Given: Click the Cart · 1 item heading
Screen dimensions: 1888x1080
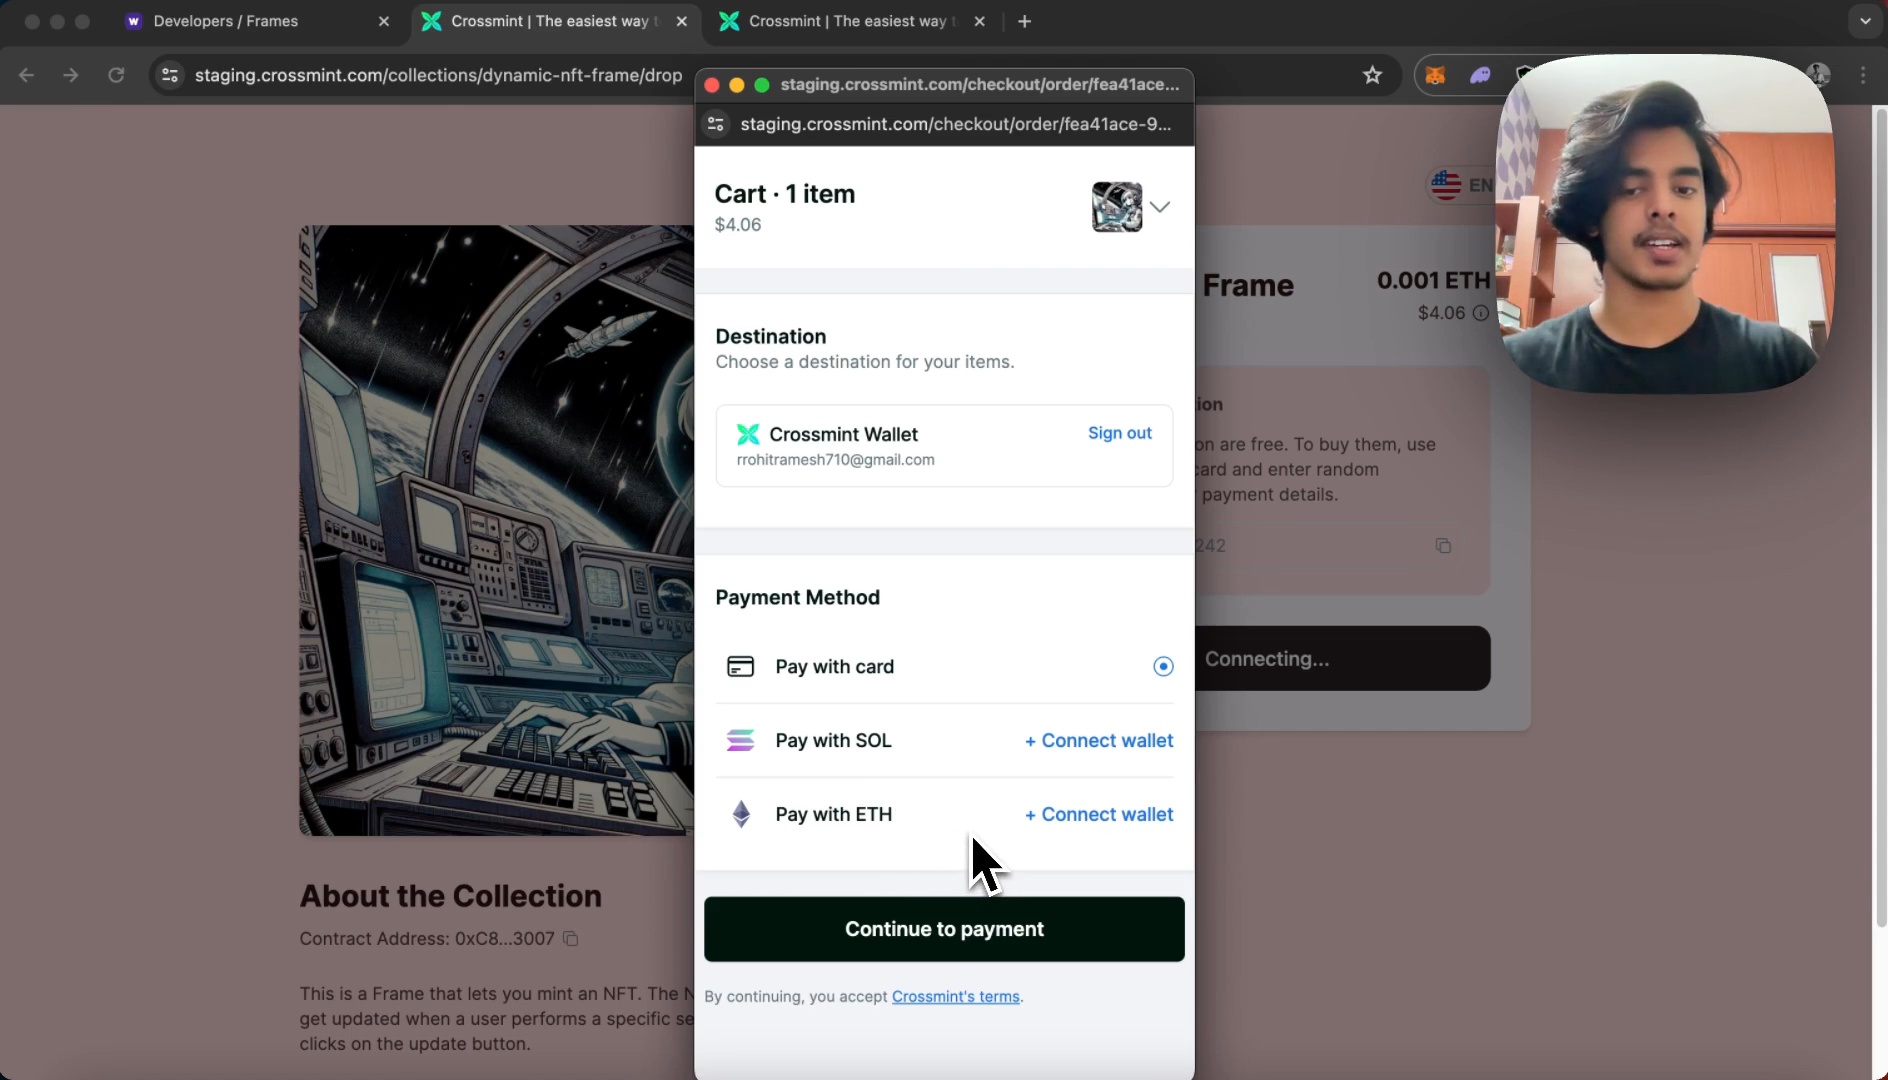Looking at the screenshot, I should 784,194.
